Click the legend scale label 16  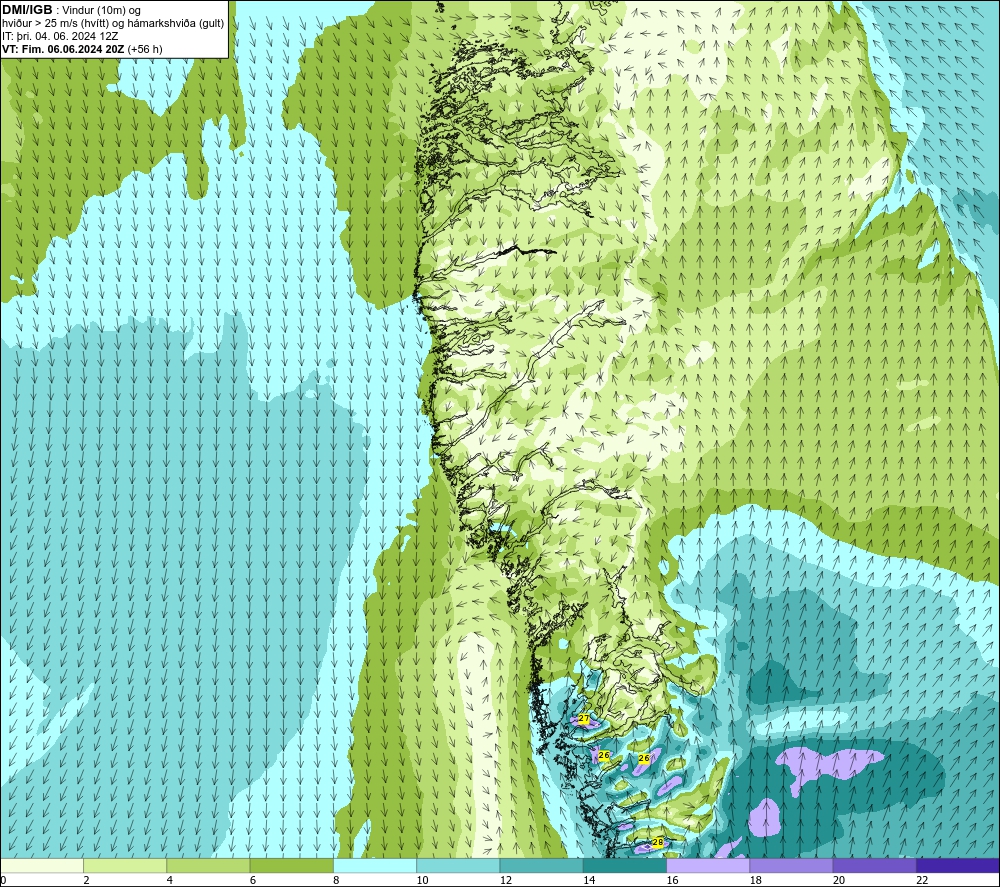pos(672,880)
